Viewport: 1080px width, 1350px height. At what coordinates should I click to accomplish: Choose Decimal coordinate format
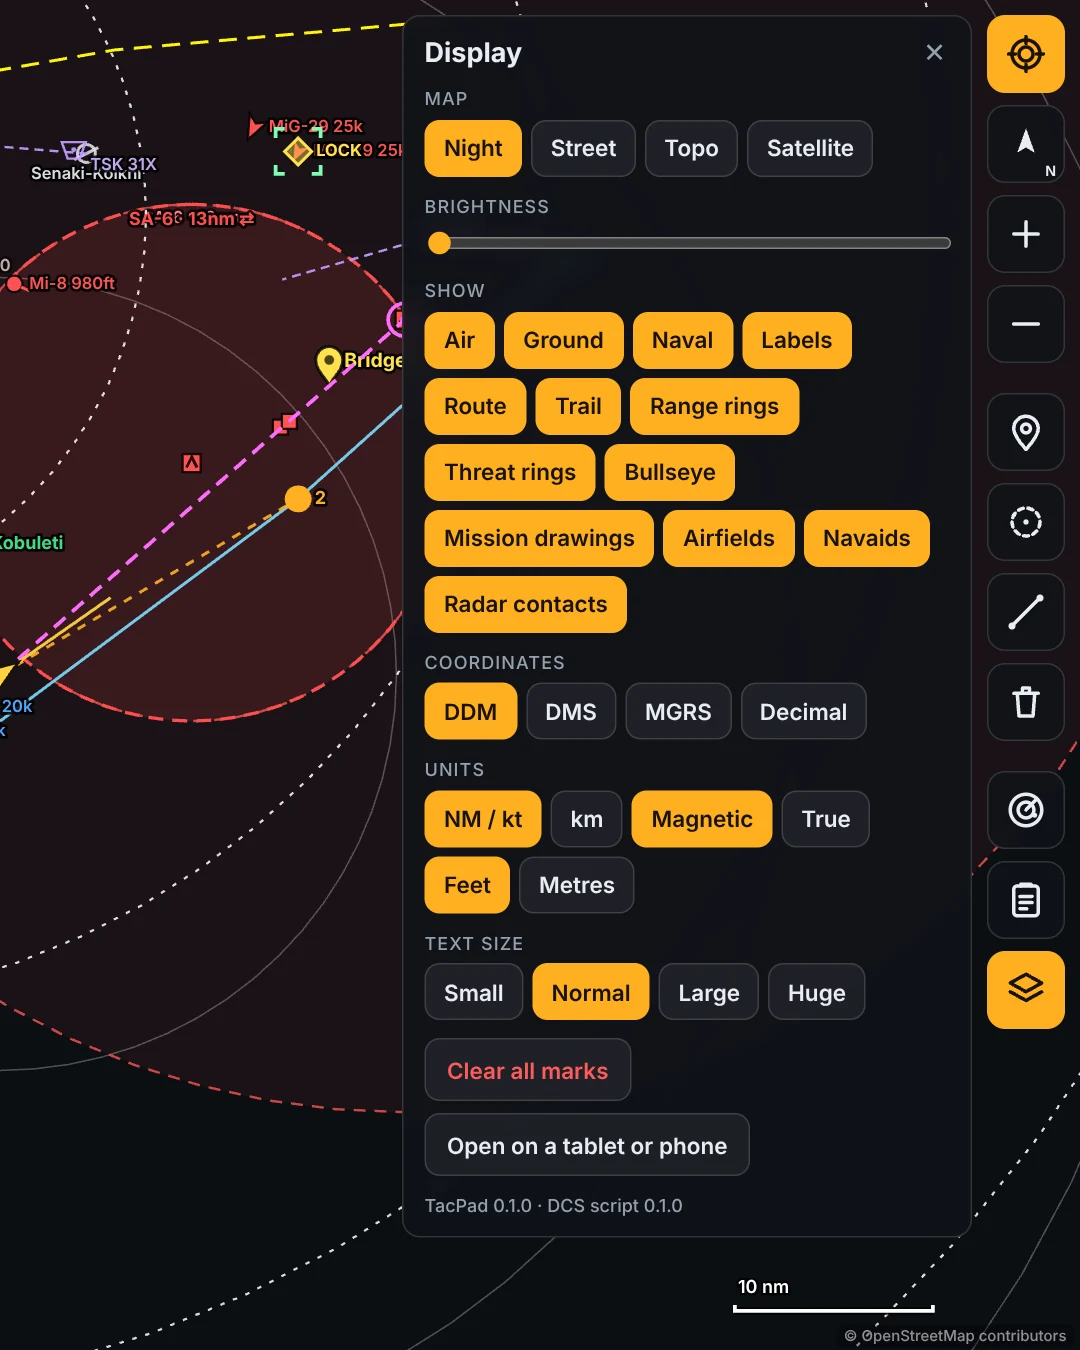[803, 711]
